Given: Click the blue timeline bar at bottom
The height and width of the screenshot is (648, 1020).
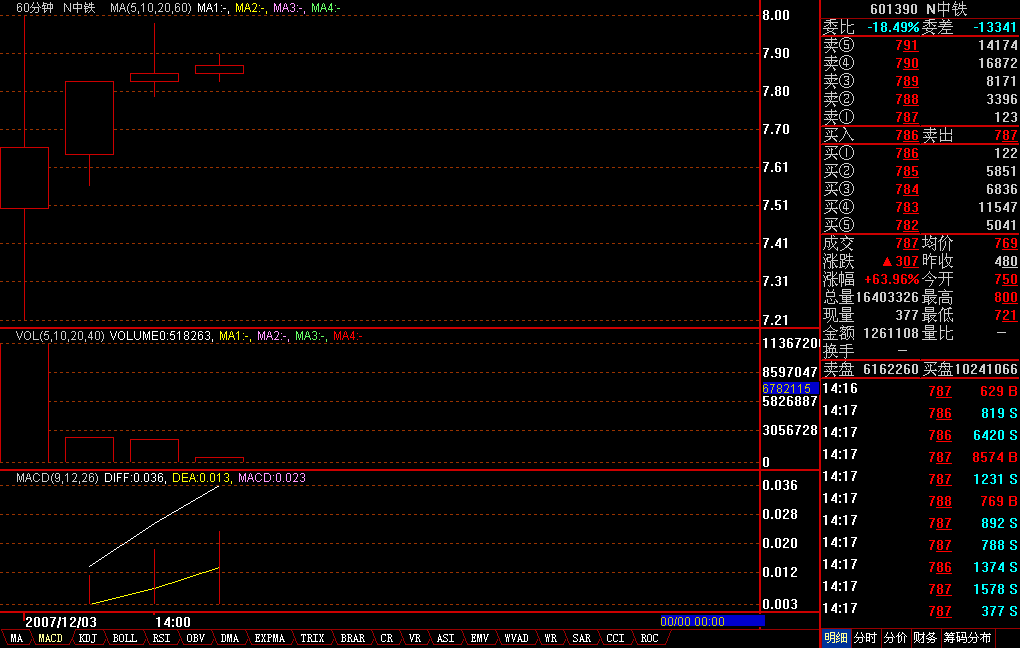Looking at the screenshot, I should 712,621.
